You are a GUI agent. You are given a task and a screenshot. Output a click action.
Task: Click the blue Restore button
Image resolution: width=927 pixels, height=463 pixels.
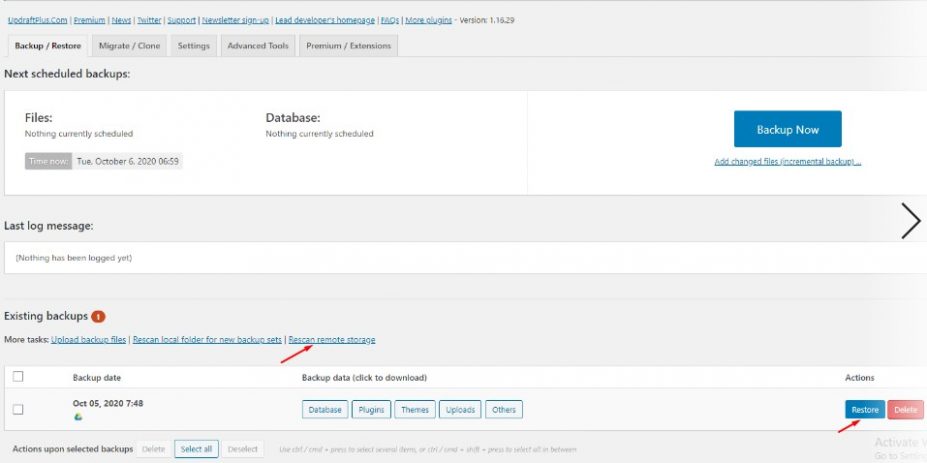[x=864, y=409]
